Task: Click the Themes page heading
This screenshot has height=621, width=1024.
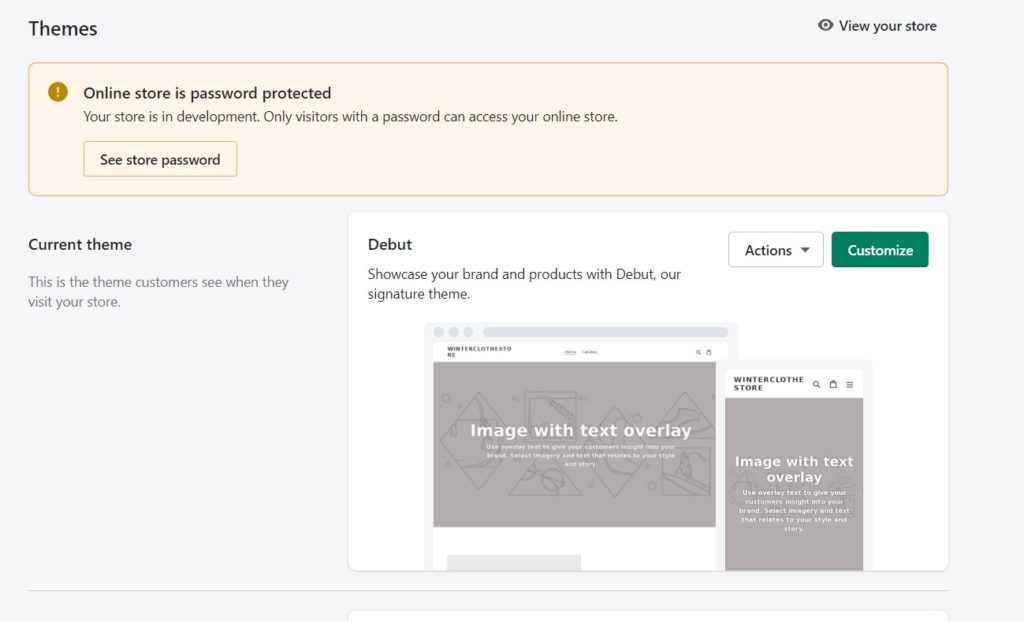Action: [x=63, y=29]
